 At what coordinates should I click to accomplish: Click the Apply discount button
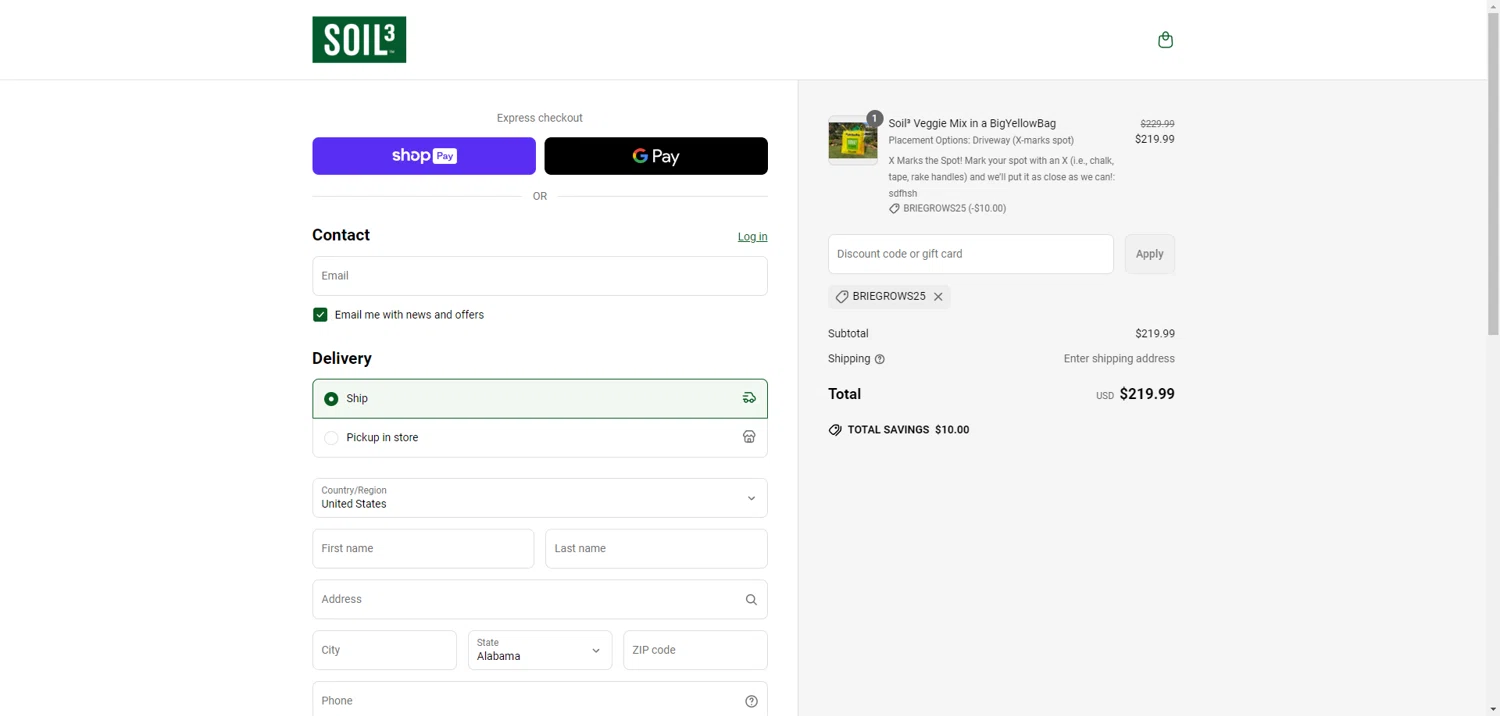(1150, 254)
